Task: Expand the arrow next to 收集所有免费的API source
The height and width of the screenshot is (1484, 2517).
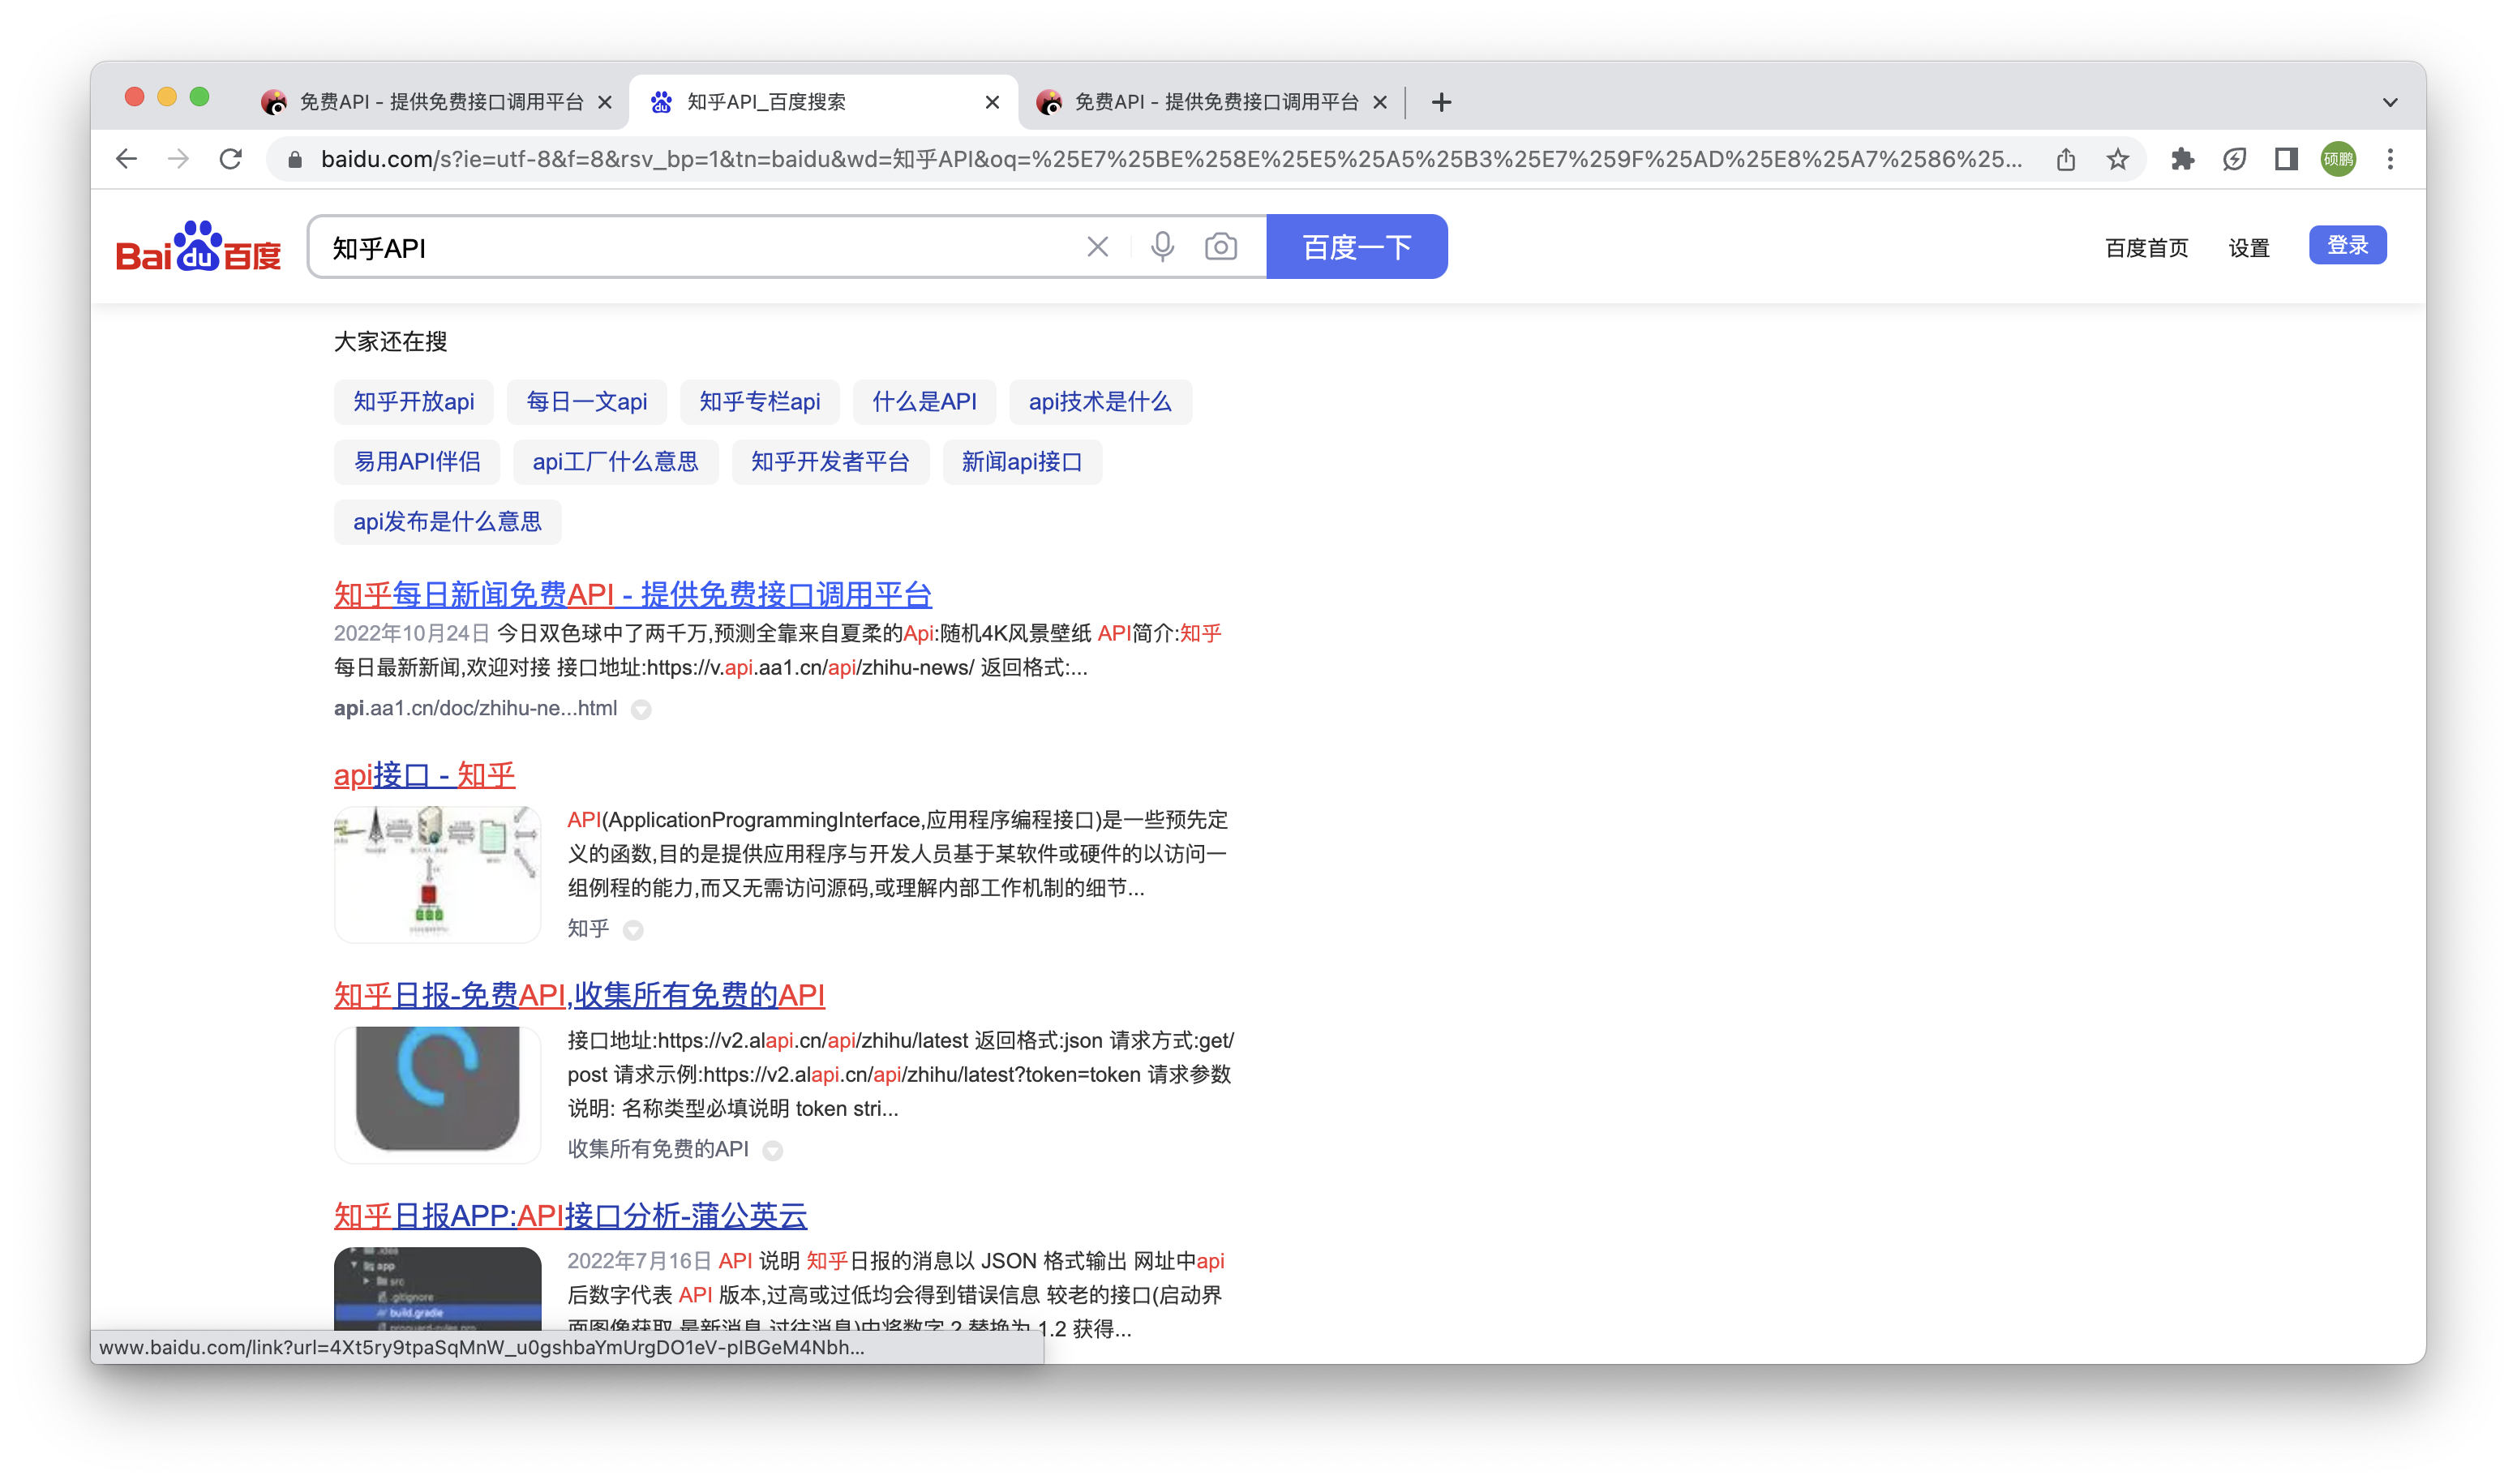Action: pos(773,1150)
